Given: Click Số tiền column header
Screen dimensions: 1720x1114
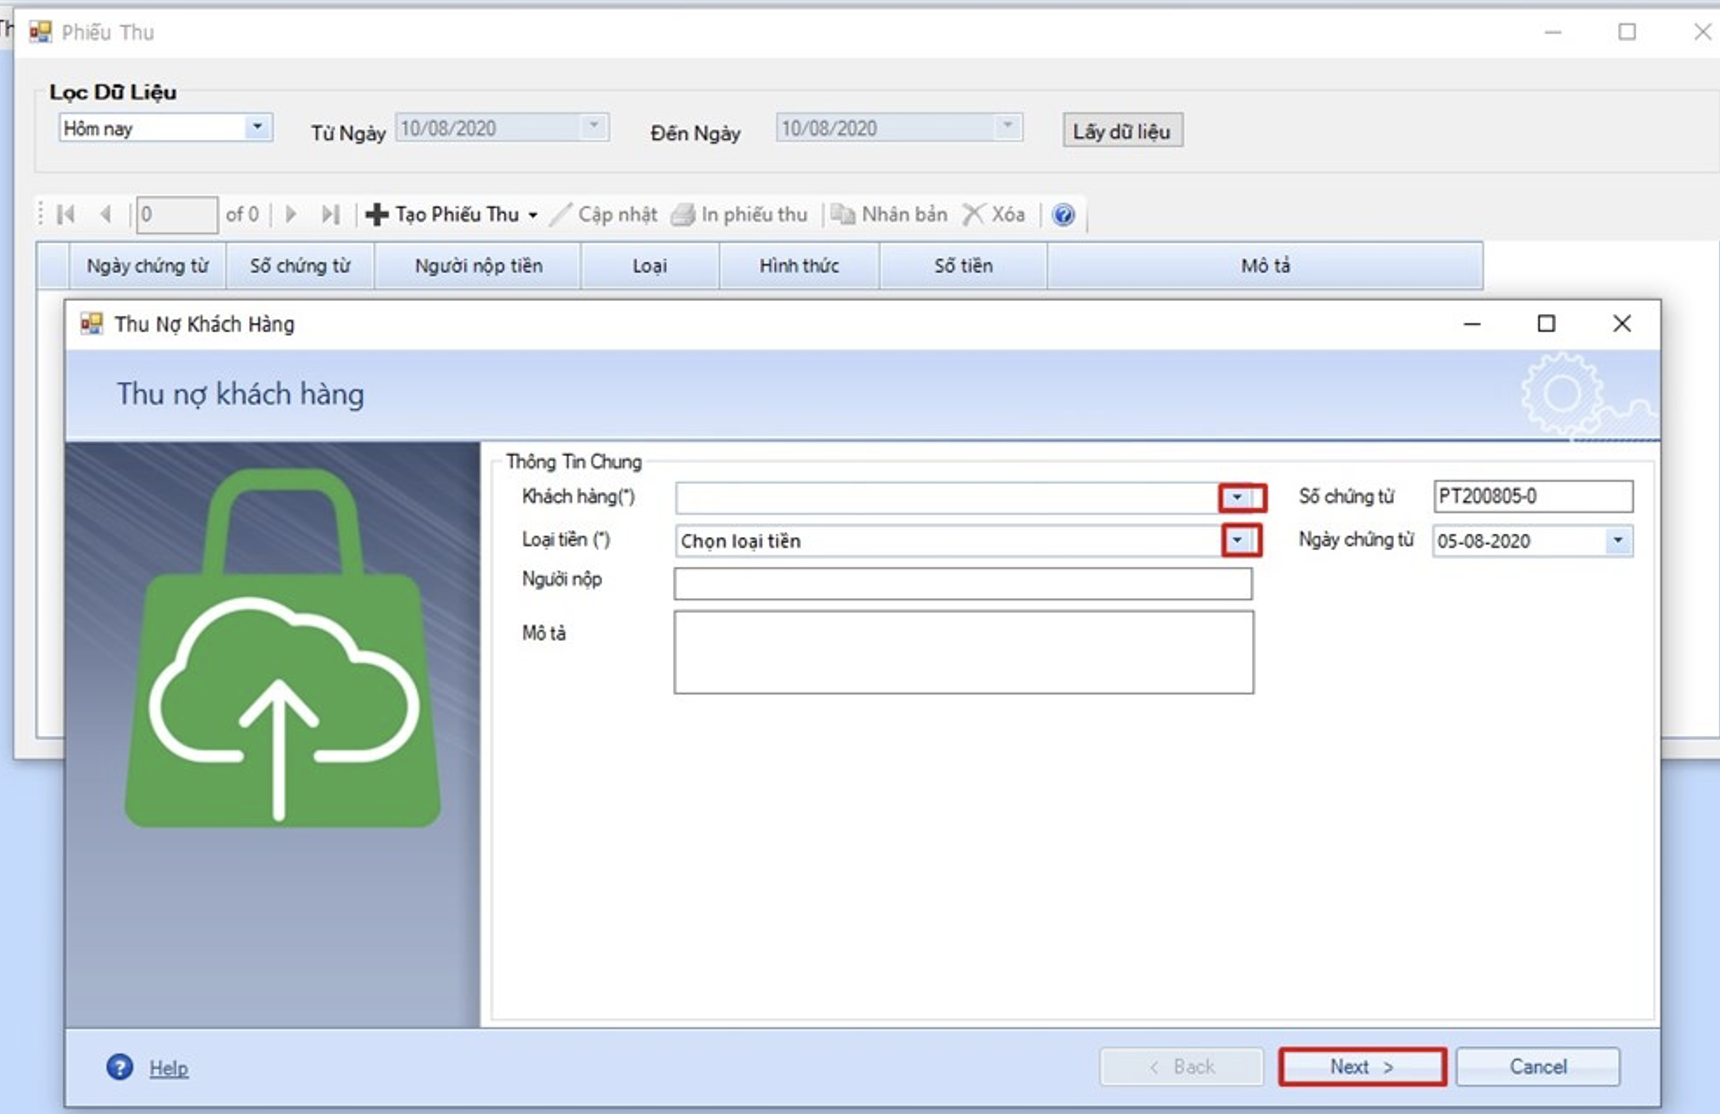Looking at the screenshot, I should pos(963,266).
